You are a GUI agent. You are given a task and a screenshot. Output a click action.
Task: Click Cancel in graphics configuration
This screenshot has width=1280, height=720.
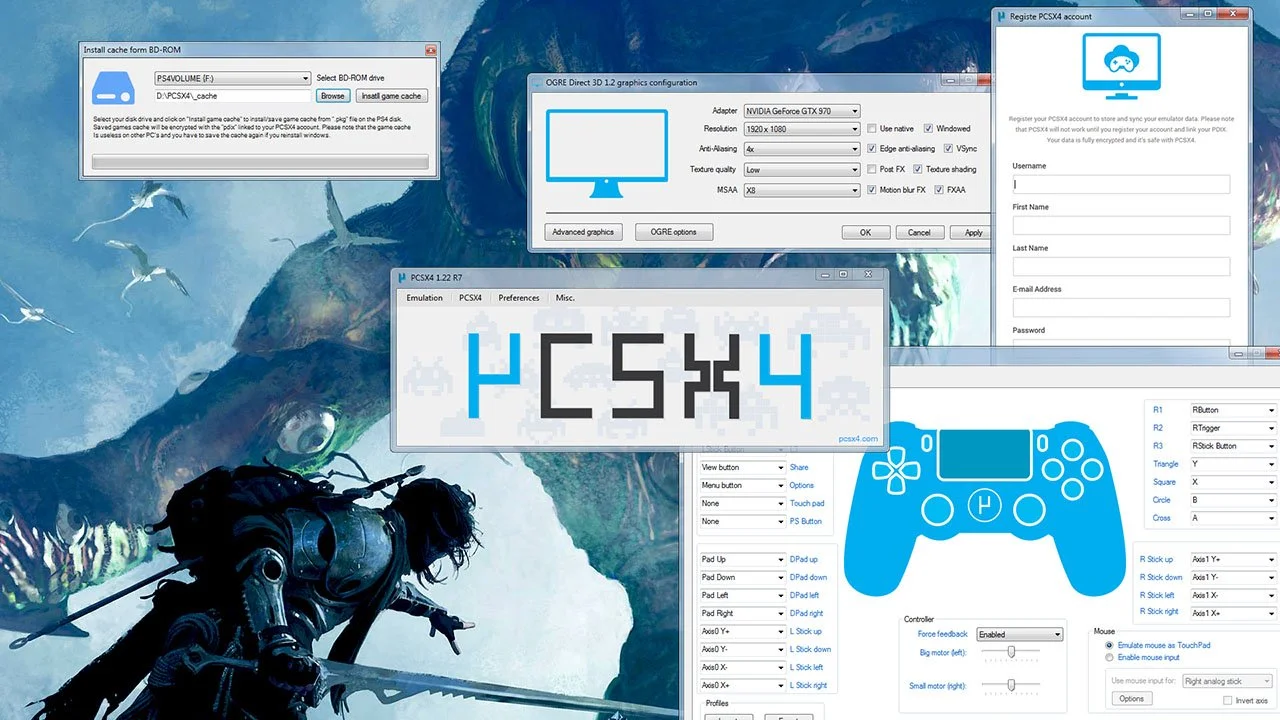[919, 232]
